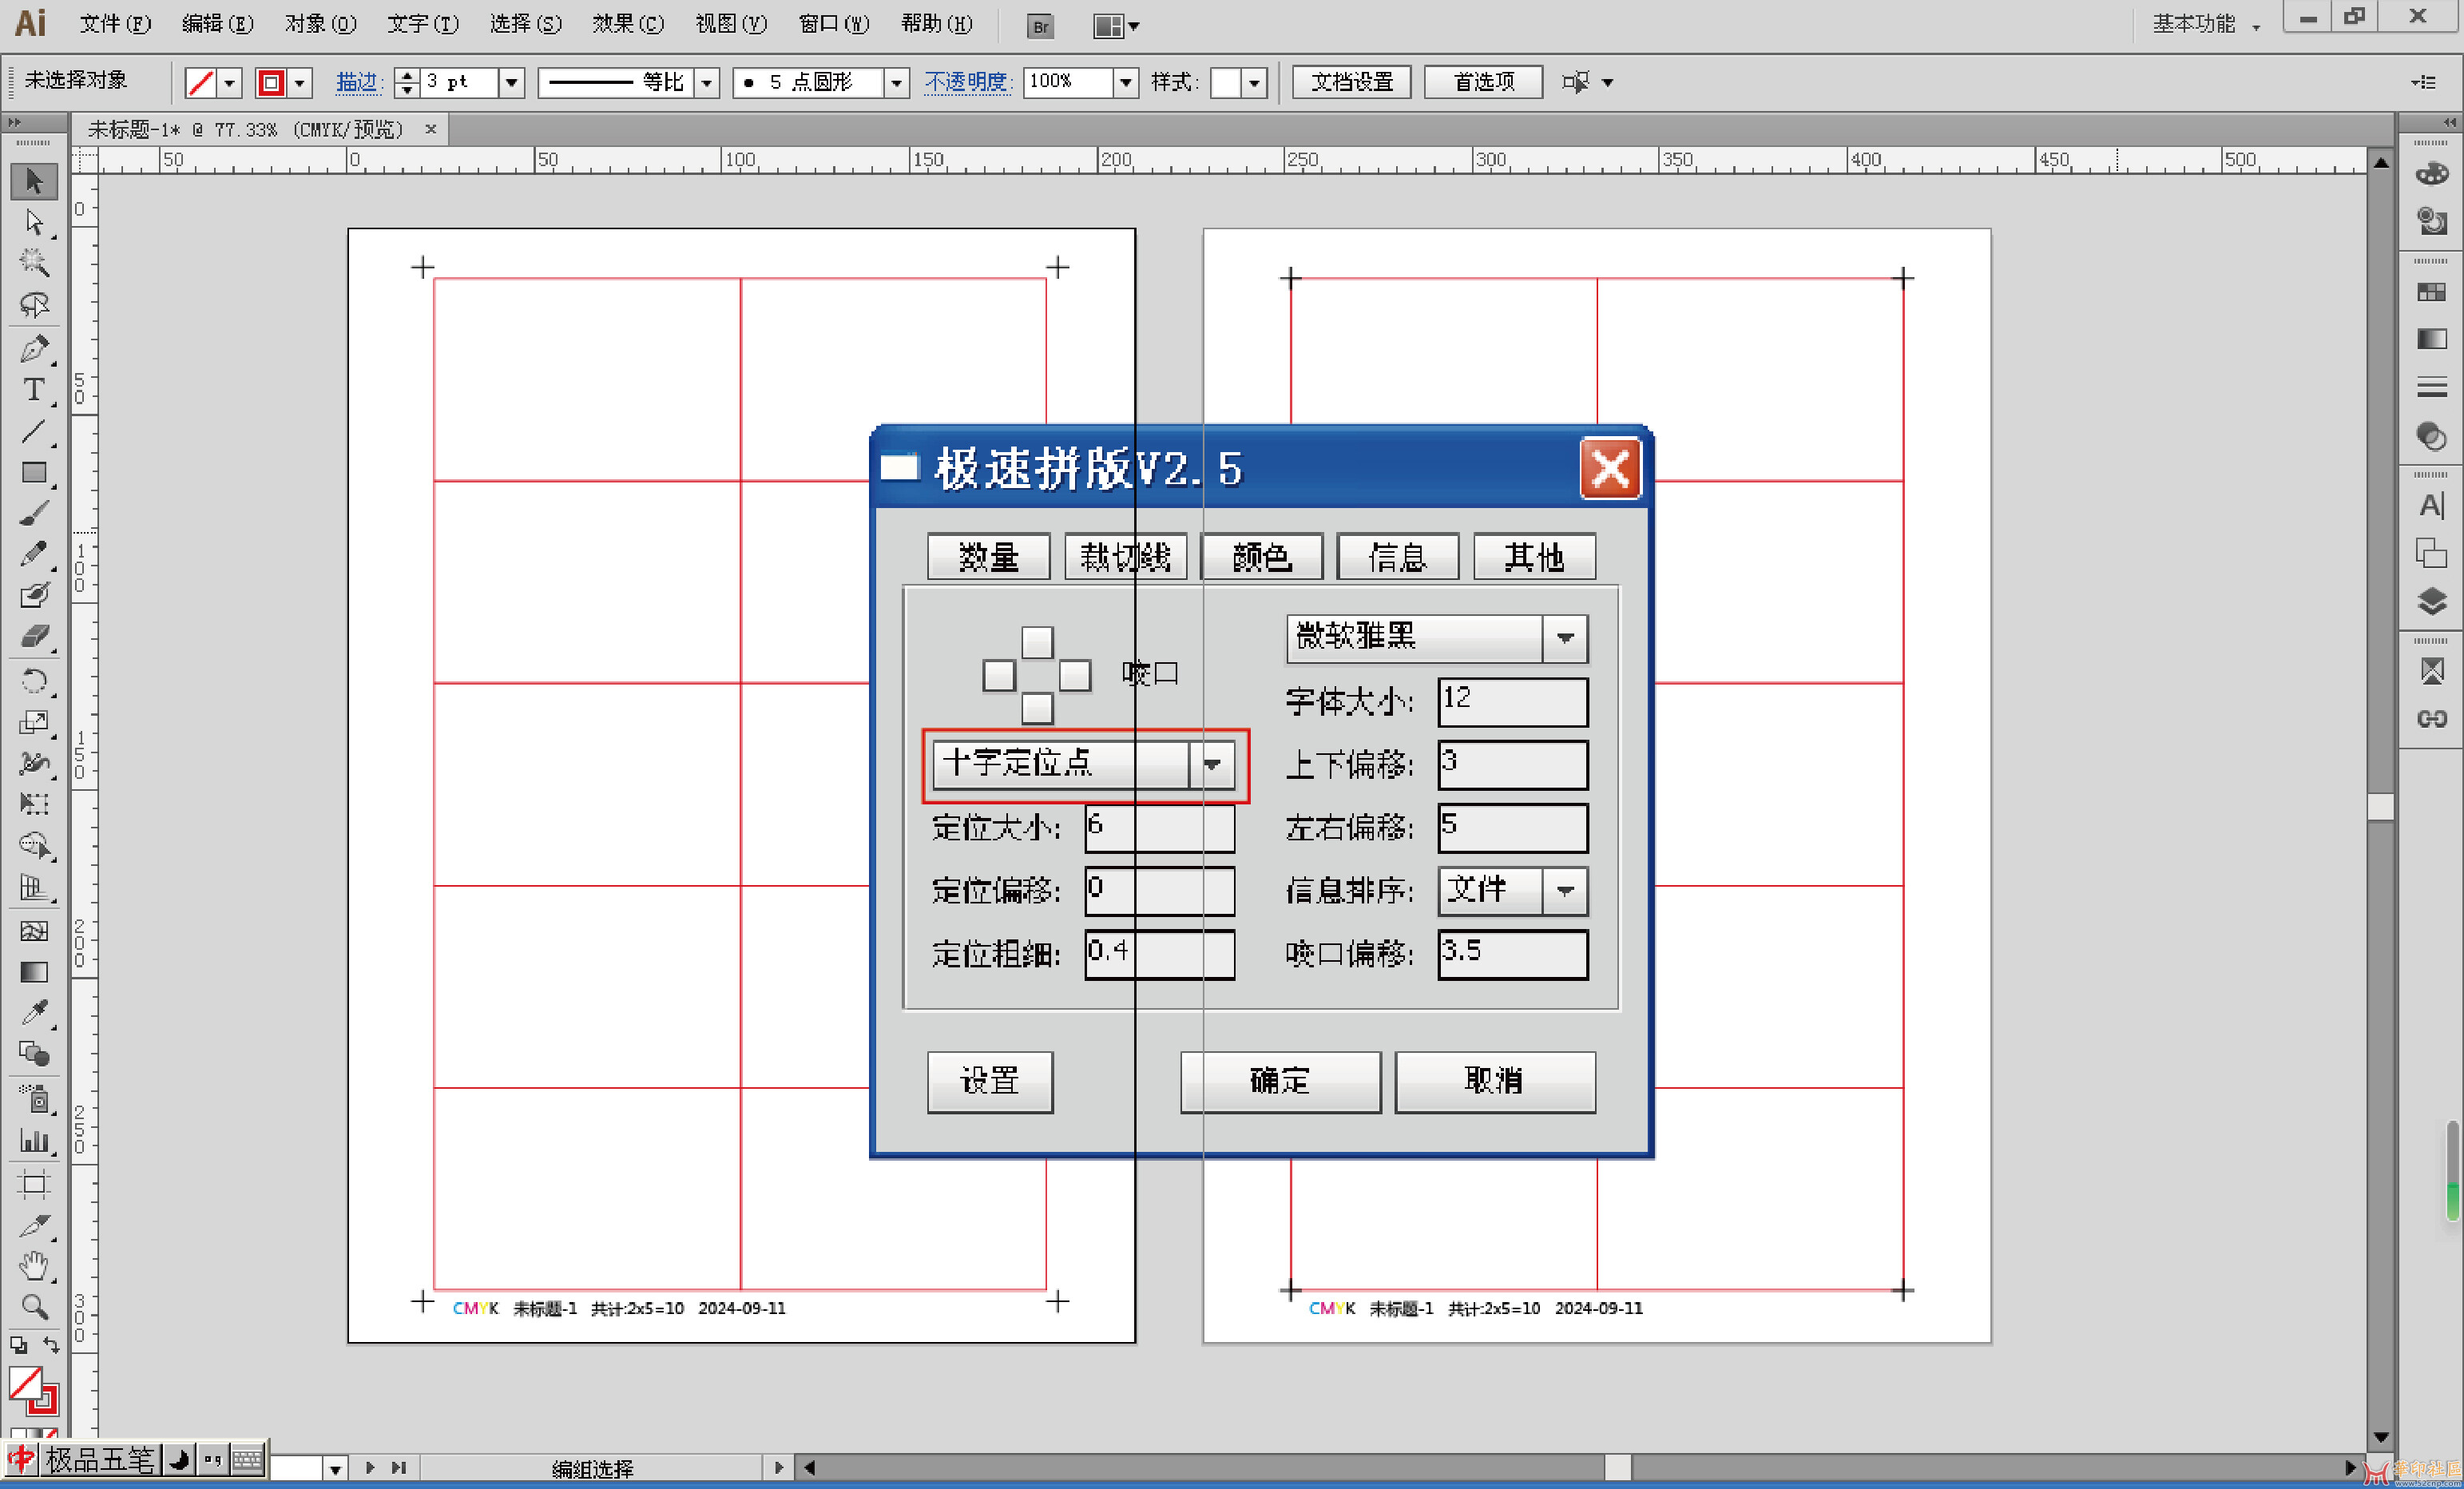2464x1489 pixels.
Task: Open the Layers panel icon
Action: point(2431,601)
